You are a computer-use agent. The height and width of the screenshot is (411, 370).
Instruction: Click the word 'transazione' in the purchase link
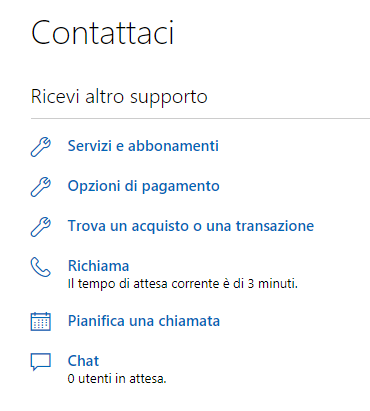(275, 226)
